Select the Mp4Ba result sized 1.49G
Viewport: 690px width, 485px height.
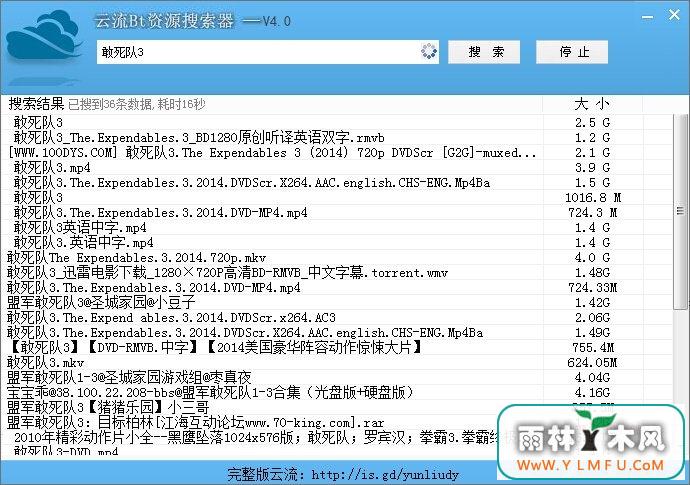click(x=245, y=332)
